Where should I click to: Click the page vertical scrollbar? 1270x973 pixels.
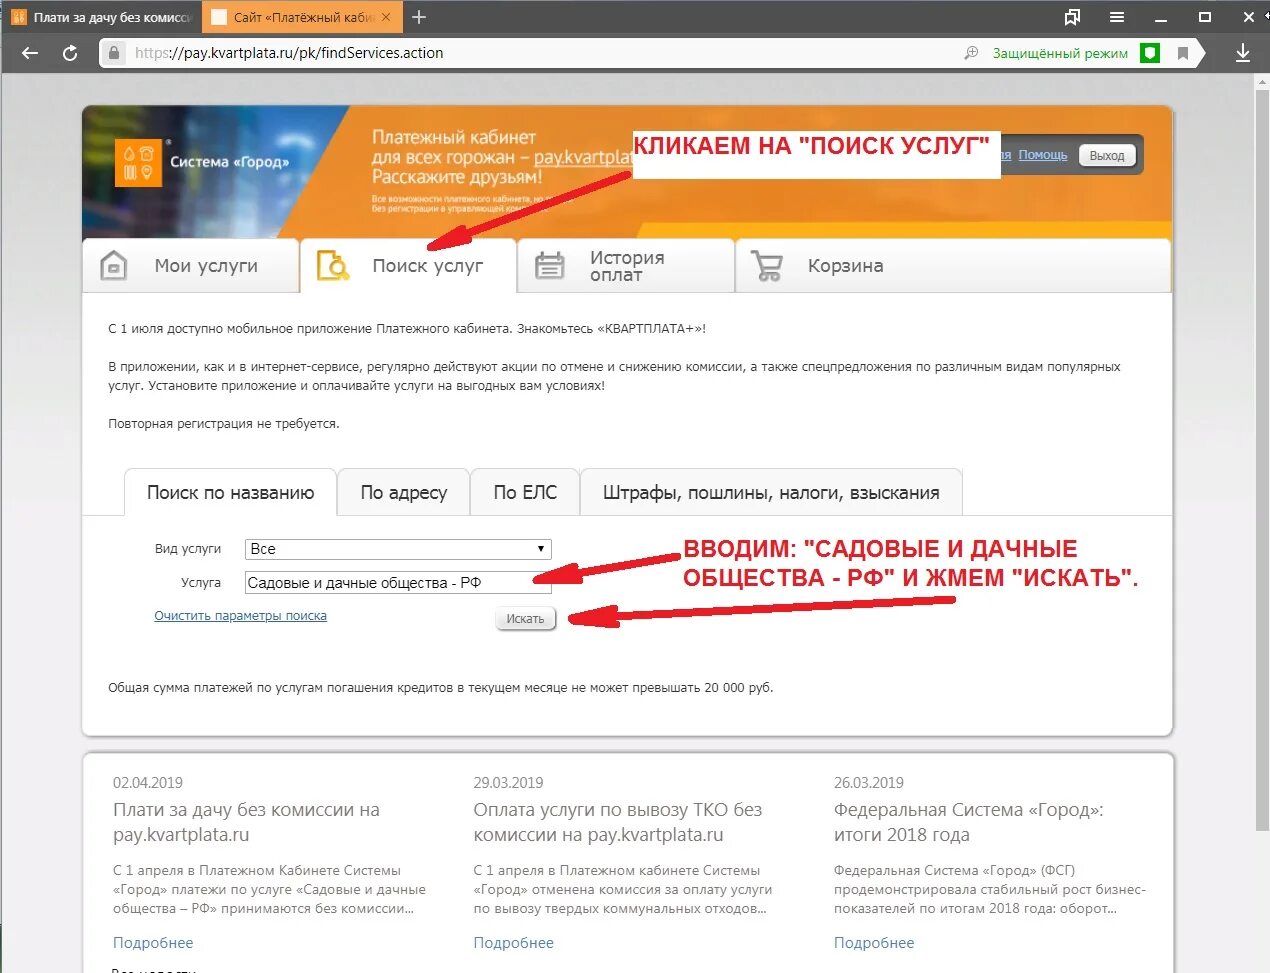pyautogui.click(x=1261, y=460)
